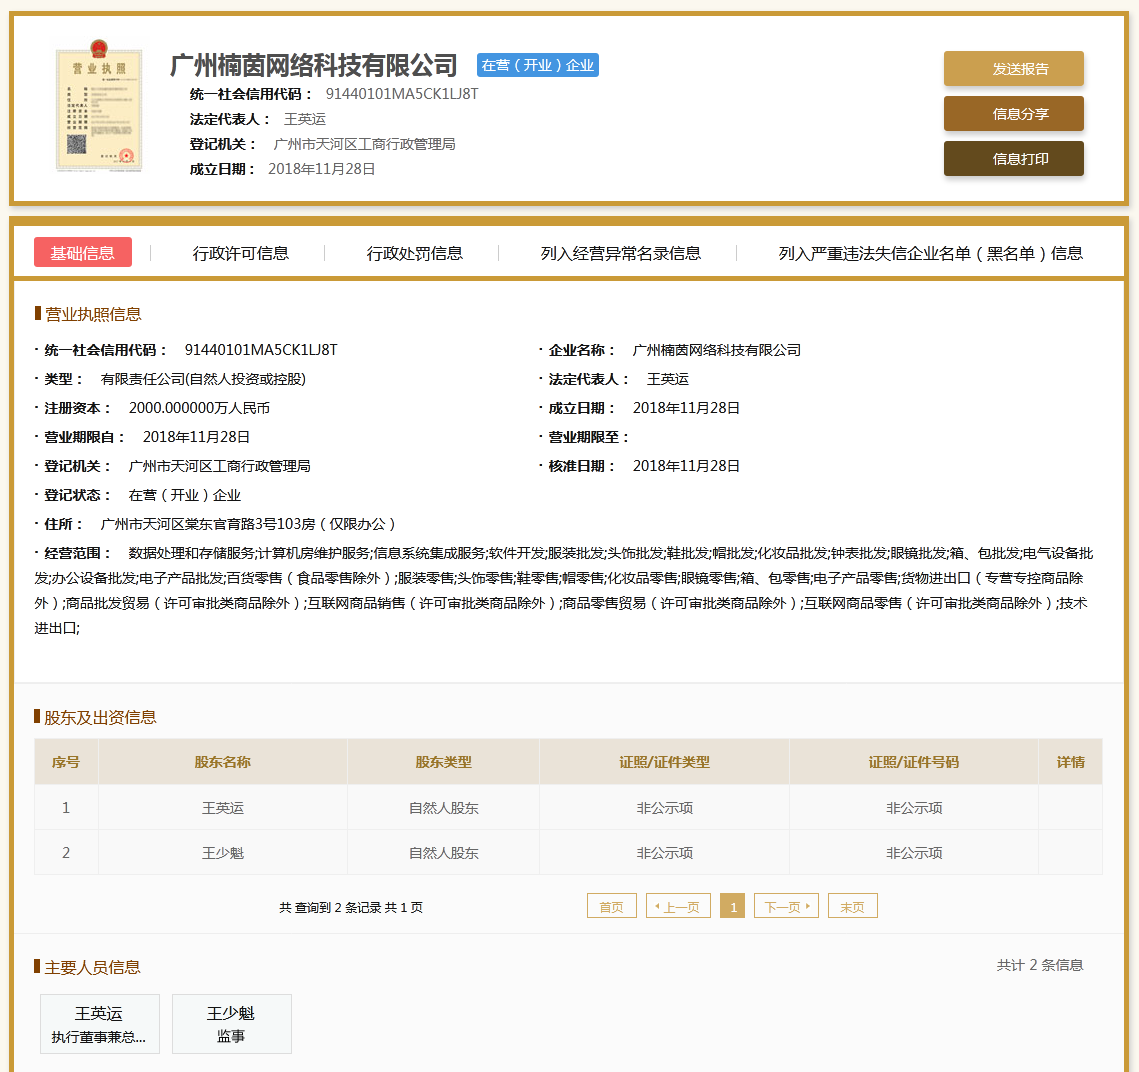This screenshot has width=1139, height=1072.
Task: Click the 详情 column header
Action: 1070,762
